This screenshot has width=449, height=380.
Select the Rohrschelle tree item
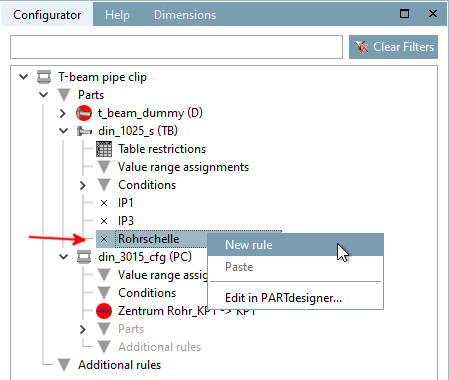tap(148, 239)
